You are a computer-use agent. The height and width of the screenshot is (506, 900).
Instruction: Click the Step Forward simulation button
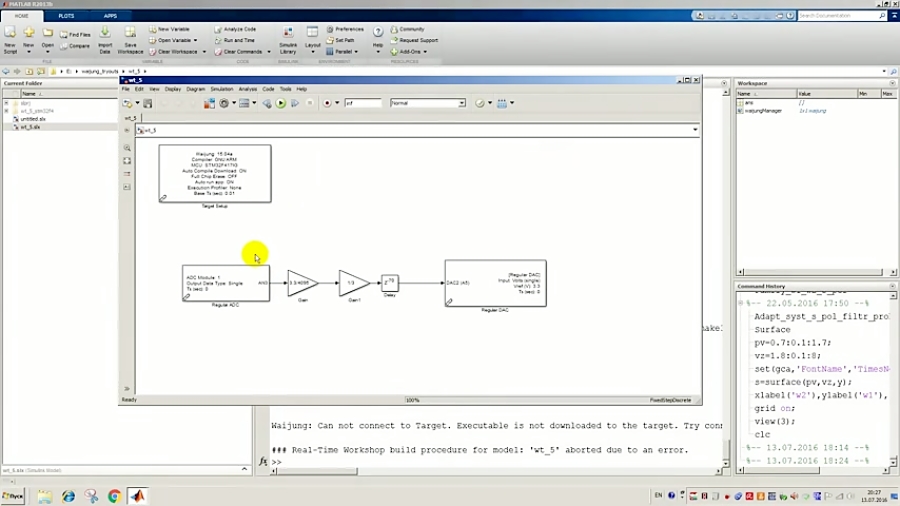pyautogui.click(x=294, y=103)
